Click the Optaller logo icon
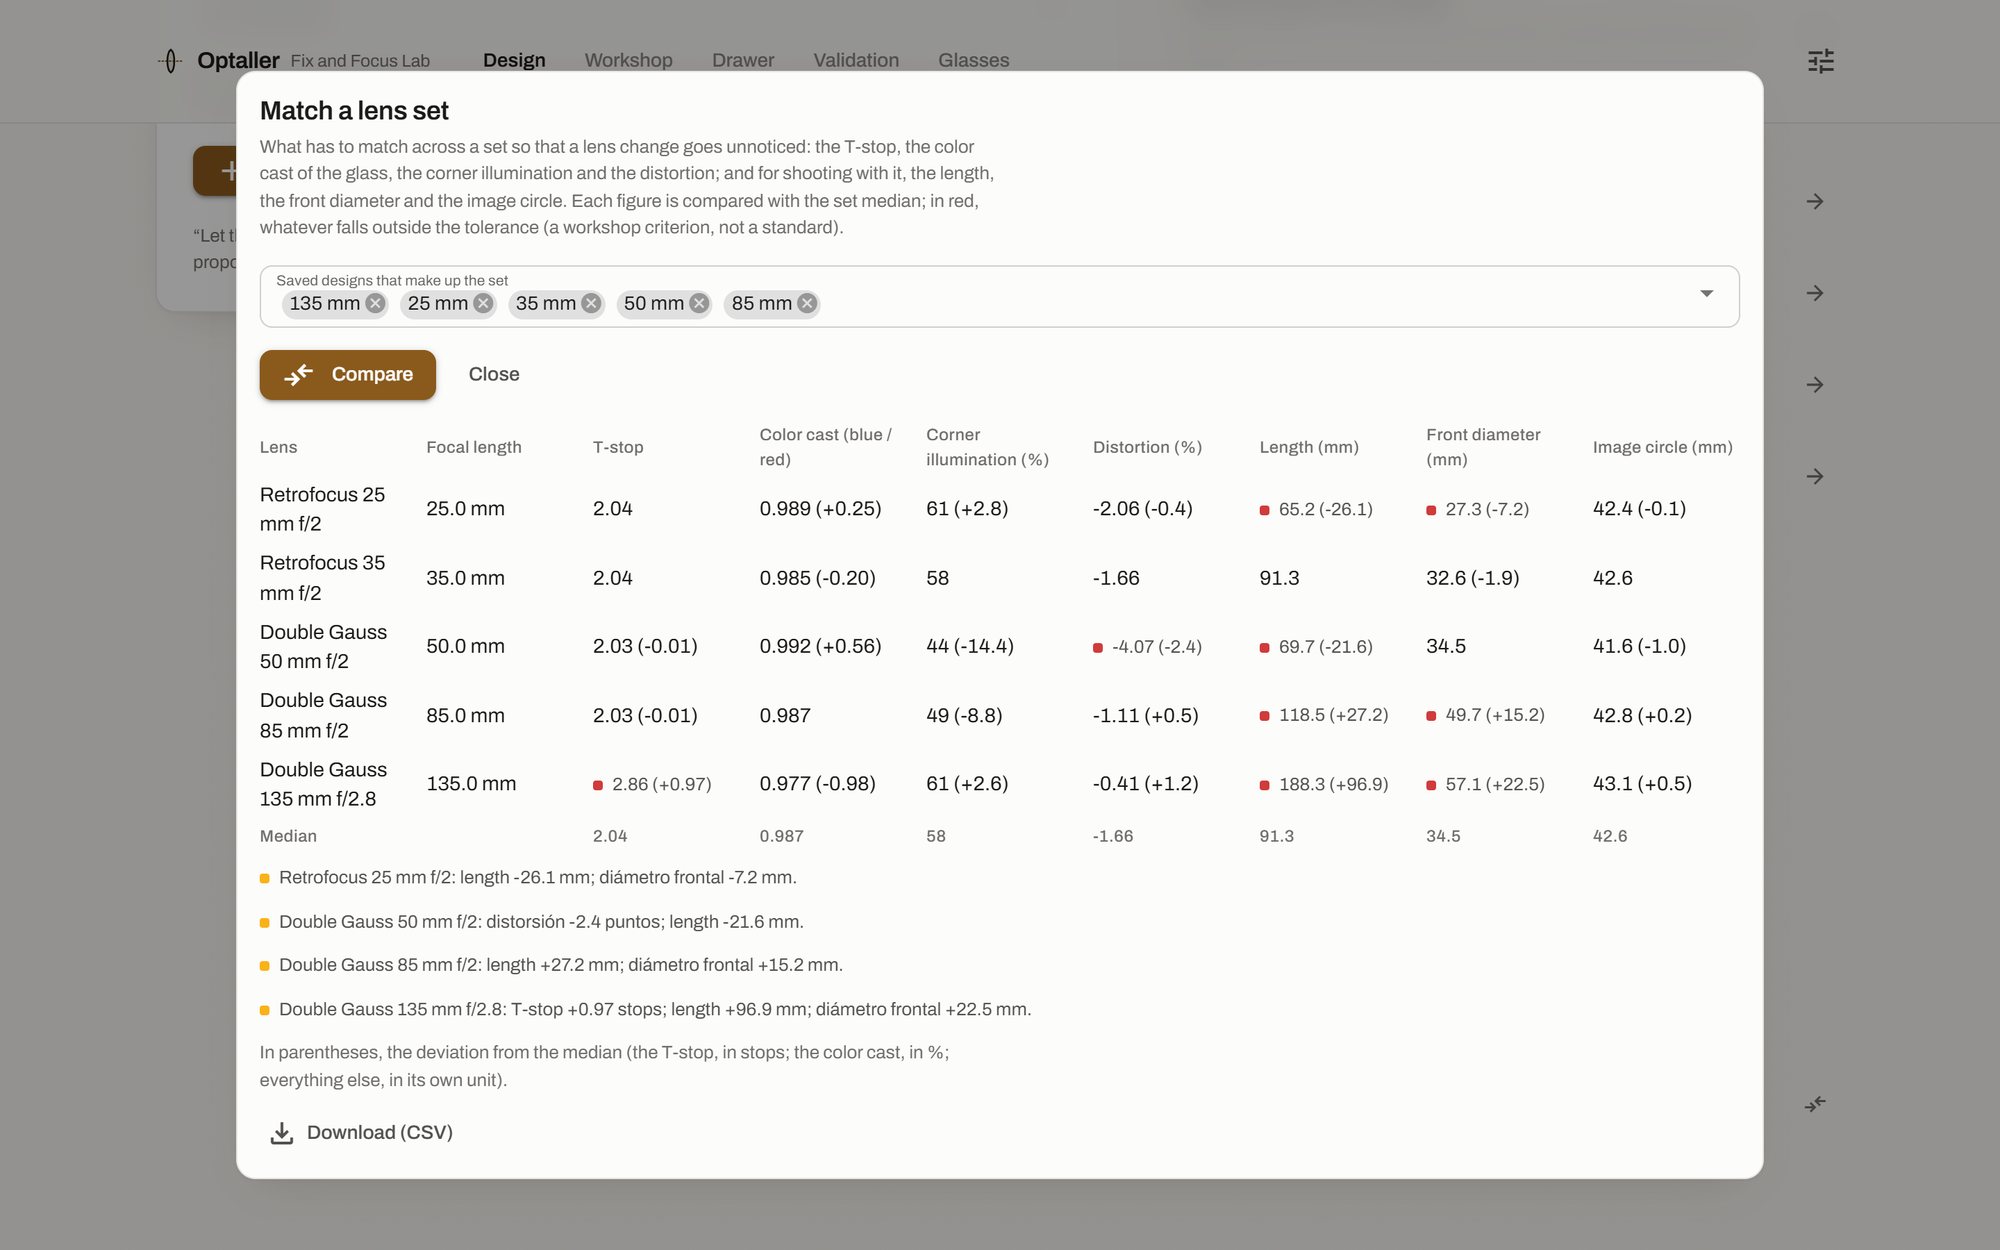The width and height of the screenshot is (2000, 1250). 171,61
